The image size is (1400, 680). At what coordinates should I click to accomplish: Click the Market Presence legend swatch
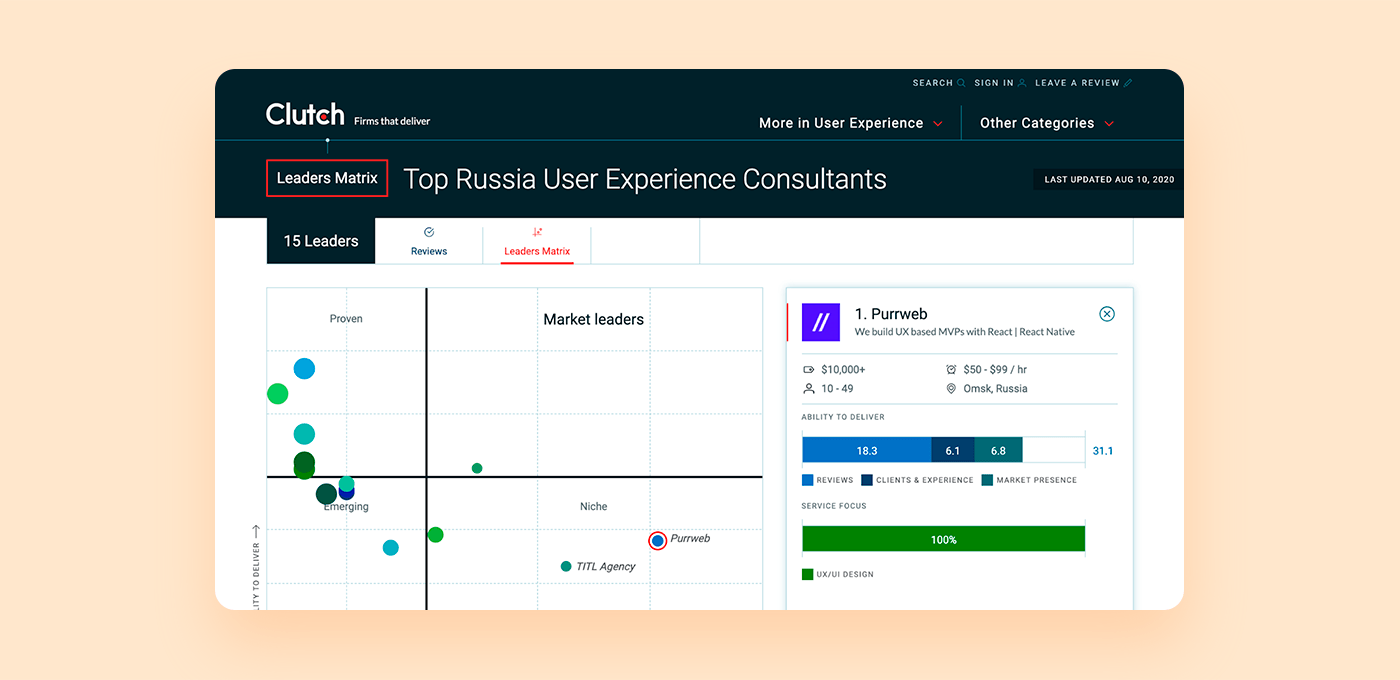[x=987, y=480]
